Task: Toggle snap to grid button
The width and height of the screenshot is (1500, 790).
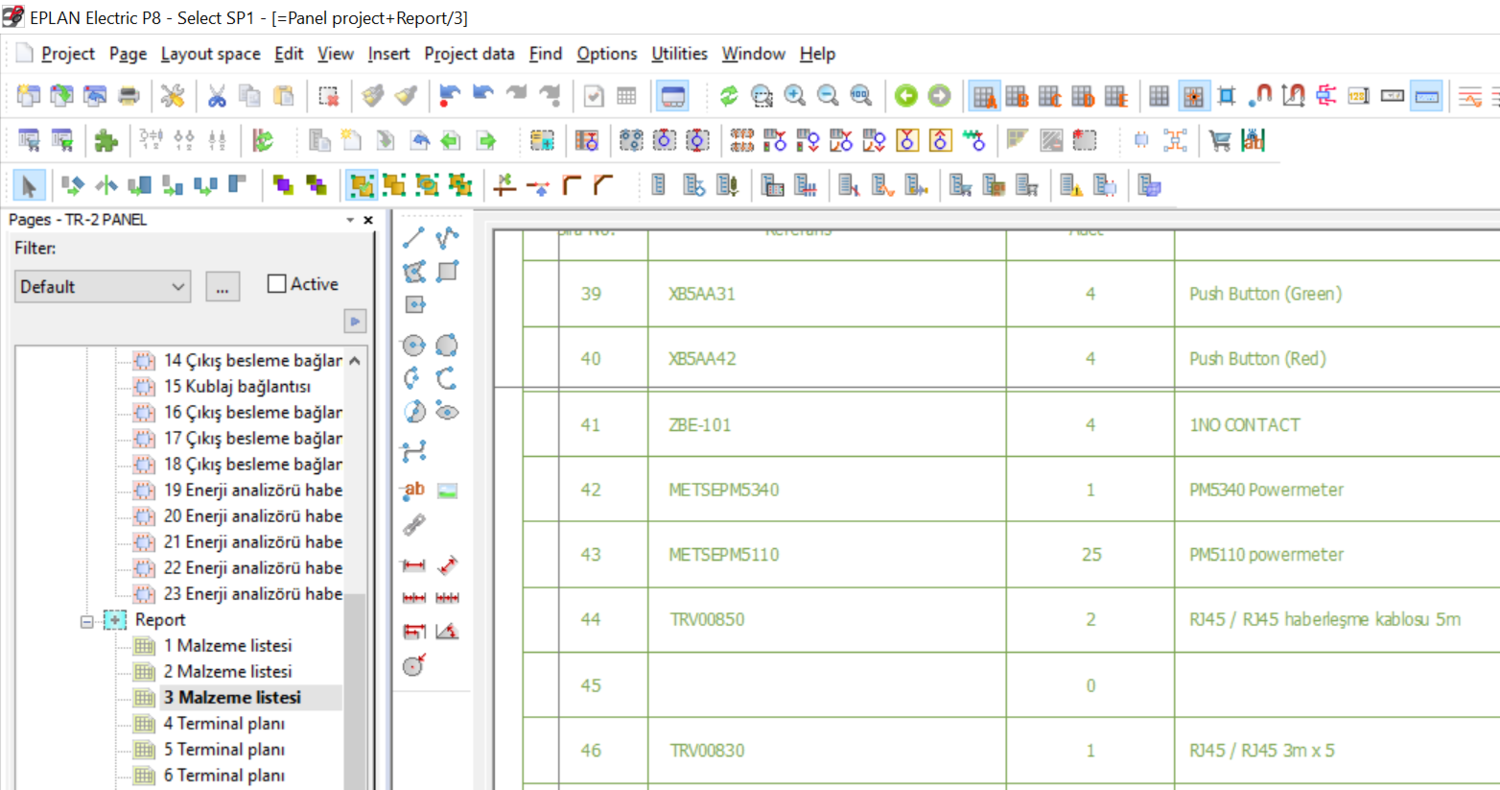Action: click(1194, 96)
